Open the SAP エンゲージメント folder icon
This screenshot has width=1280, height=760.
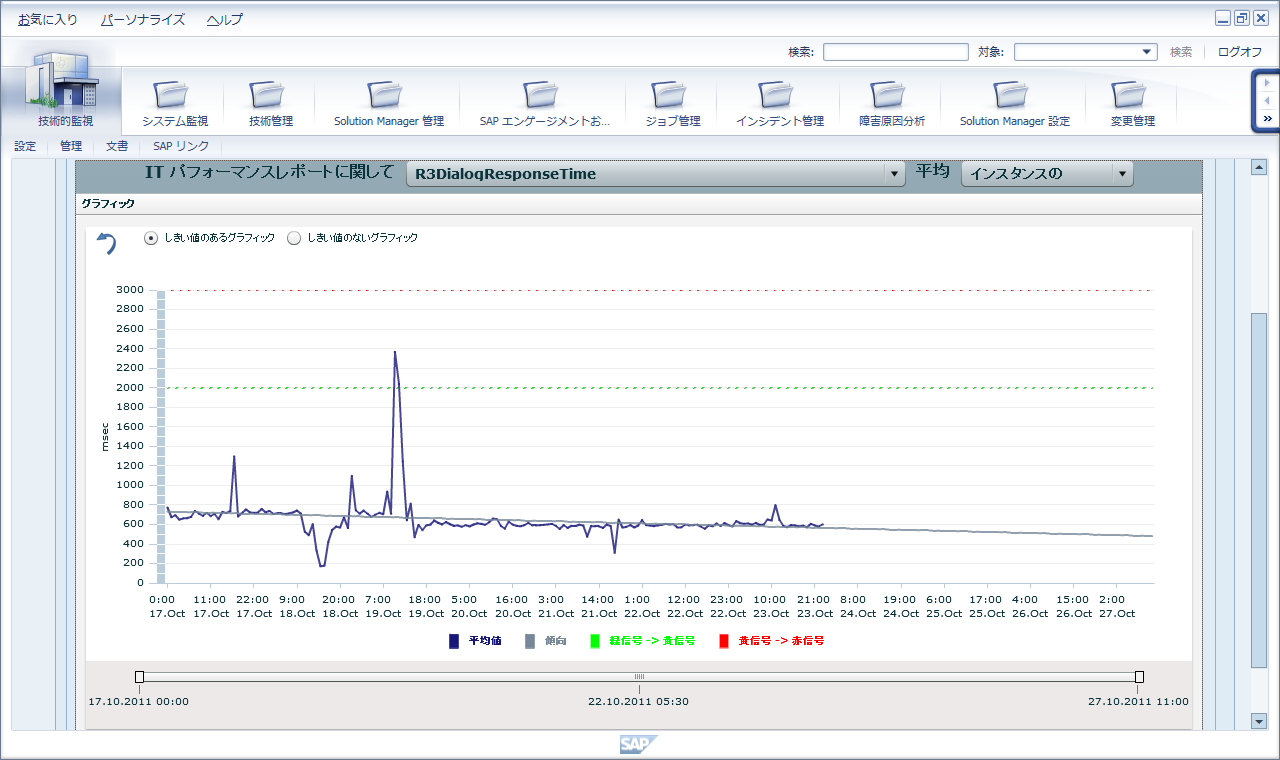(543, 94)
